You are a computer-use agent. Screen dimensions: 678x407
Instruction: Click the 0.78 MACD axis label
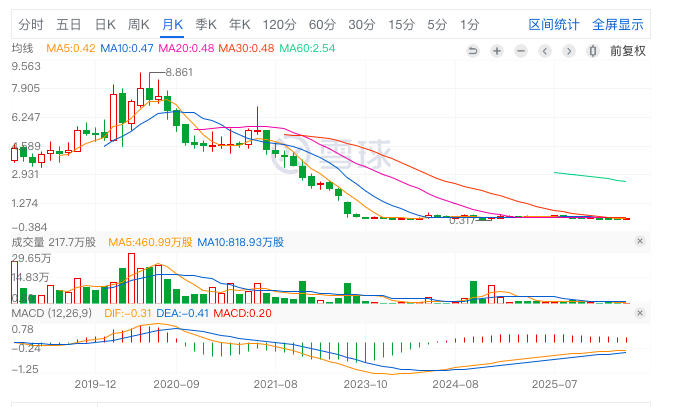coord(22,330)
